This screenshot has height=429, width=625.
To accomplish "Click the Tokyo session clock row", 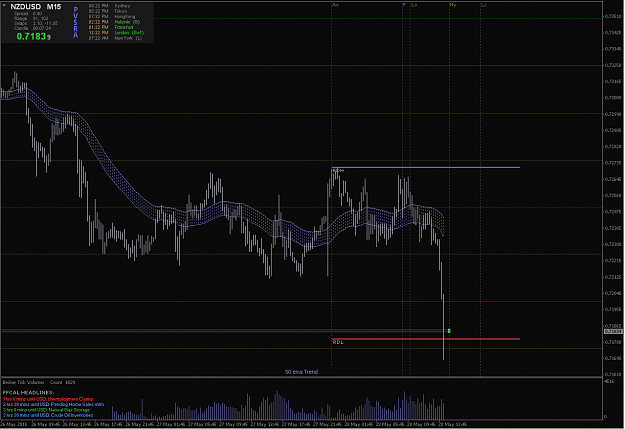I will (x=108, y=11).
